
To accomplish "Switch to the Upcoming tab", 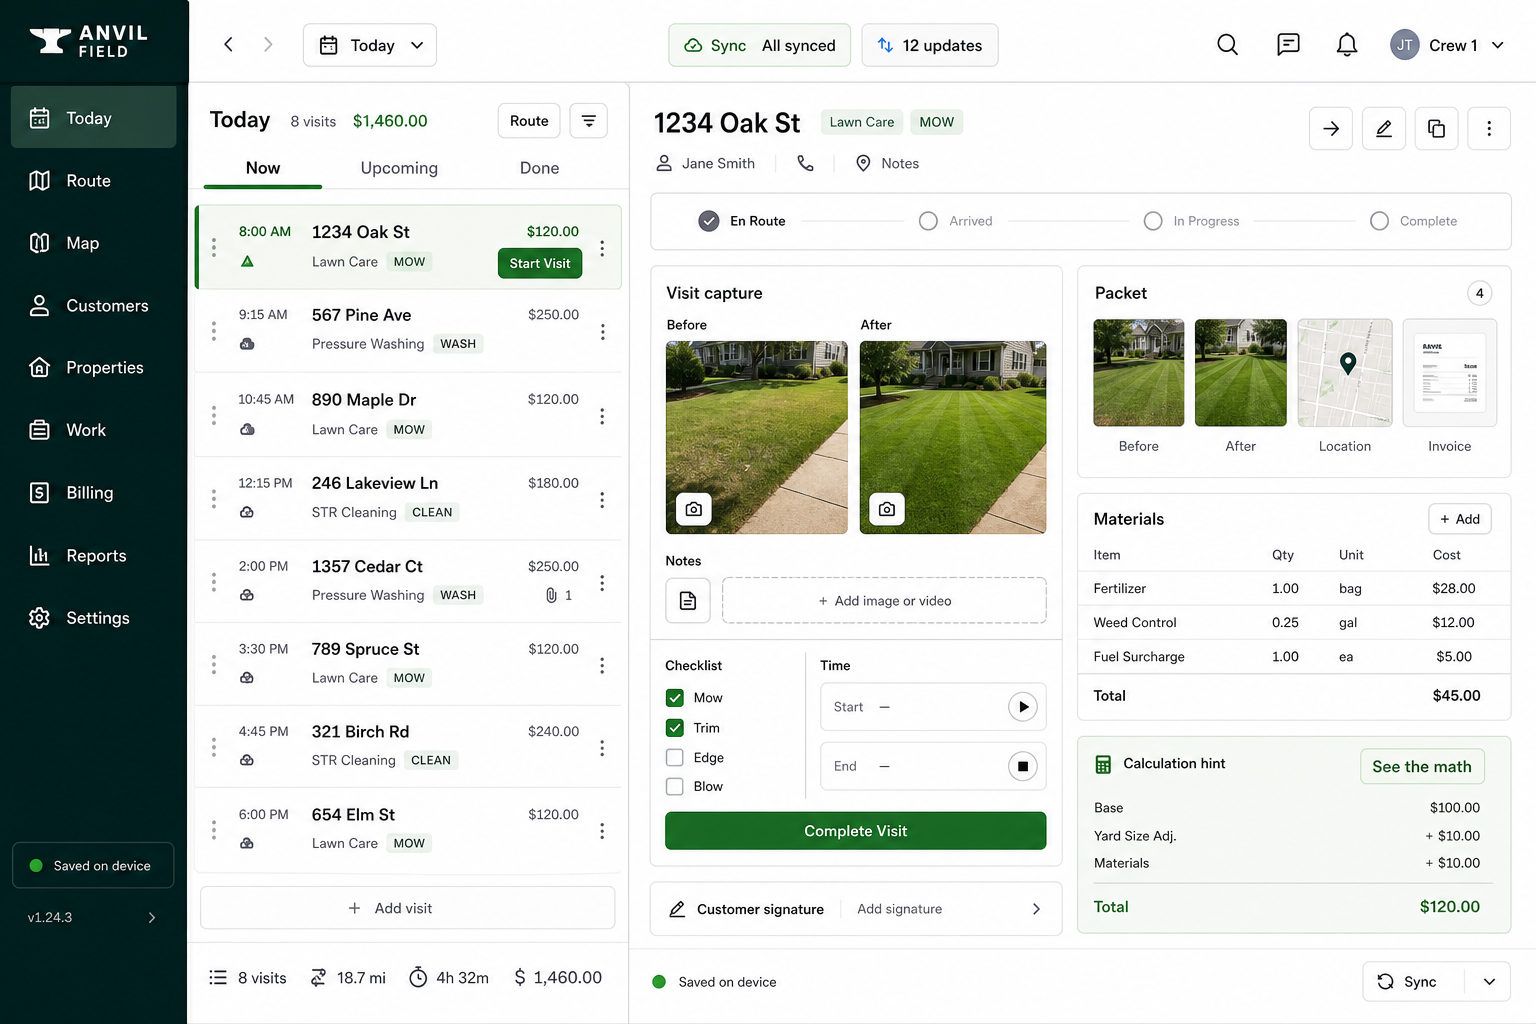I will (399, 168).
